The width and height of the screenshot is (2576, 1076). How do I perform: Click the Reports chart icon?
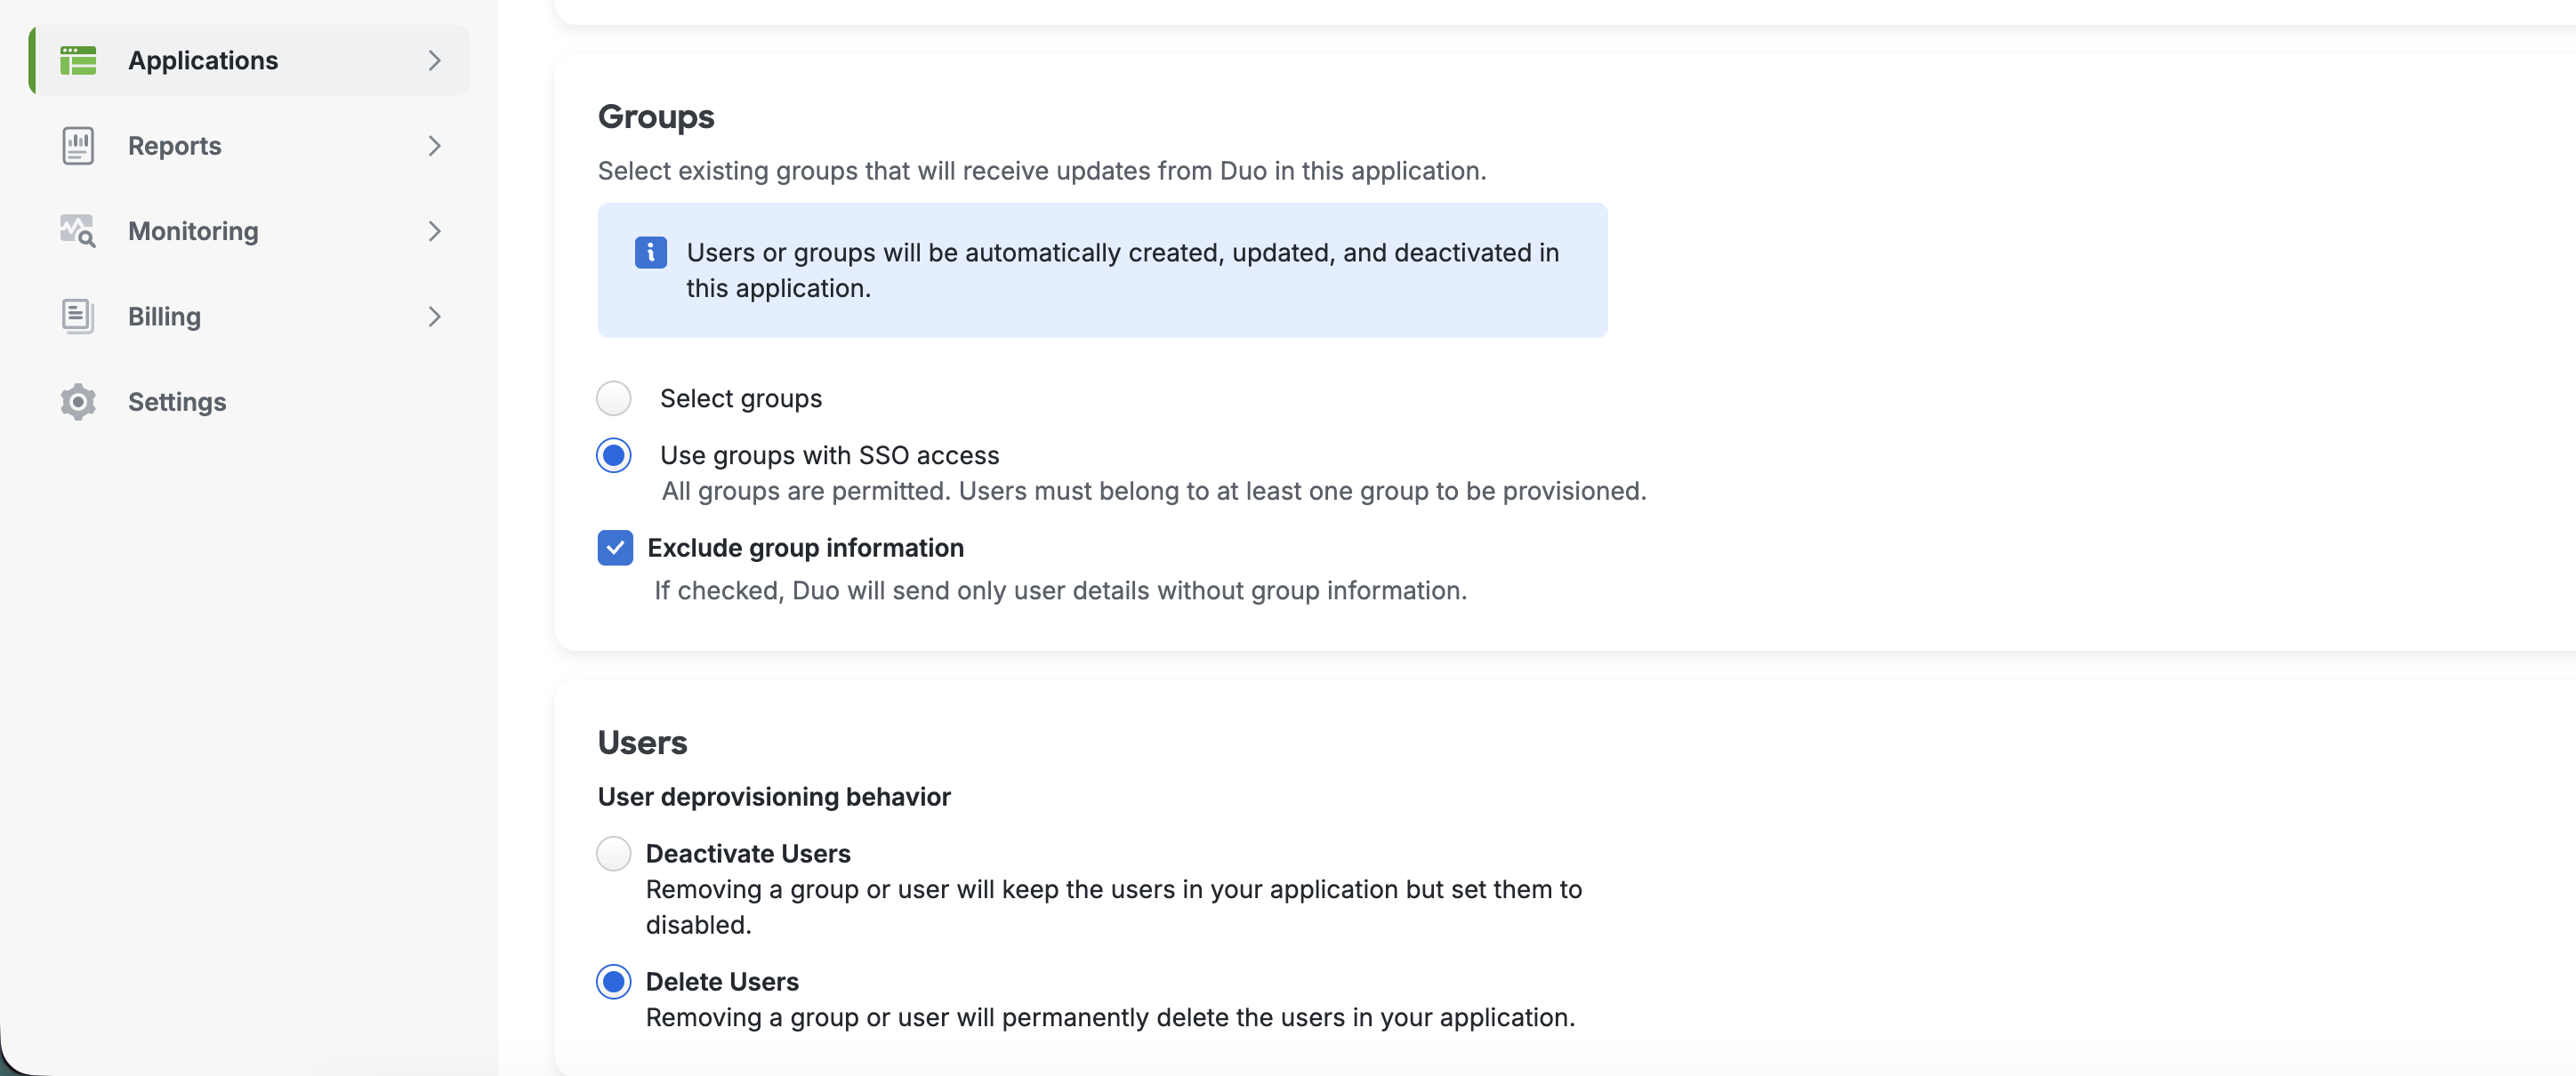pos(78,146)
